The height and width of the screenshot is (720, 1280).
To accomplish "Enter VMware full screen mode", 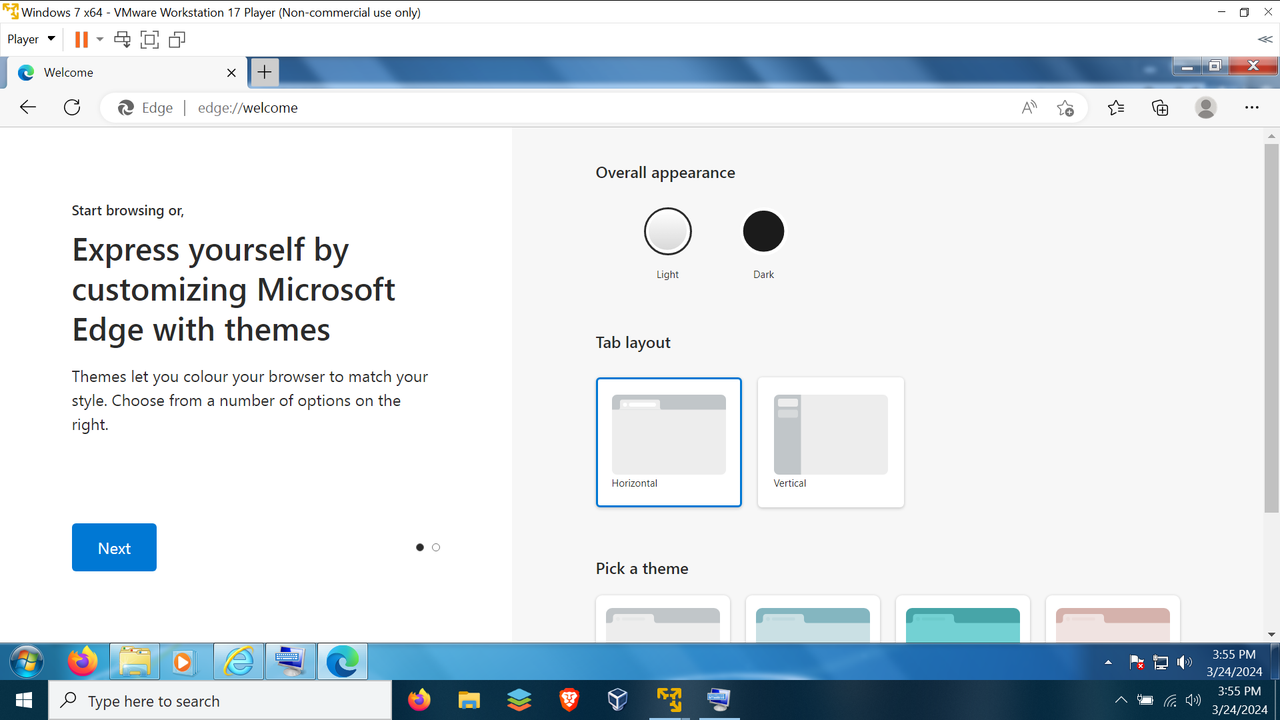I will [150, 40].
